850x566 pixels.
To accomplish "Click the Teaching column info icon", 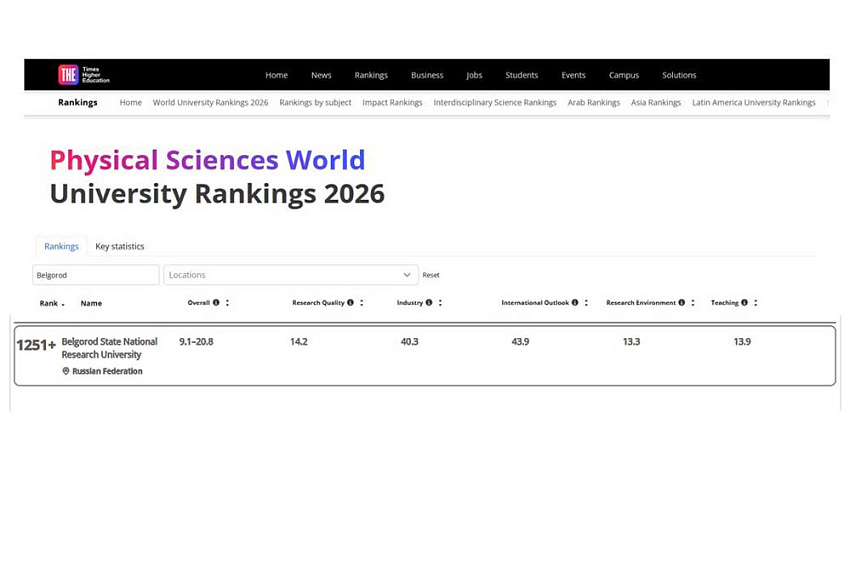I will tap(744, 303).
